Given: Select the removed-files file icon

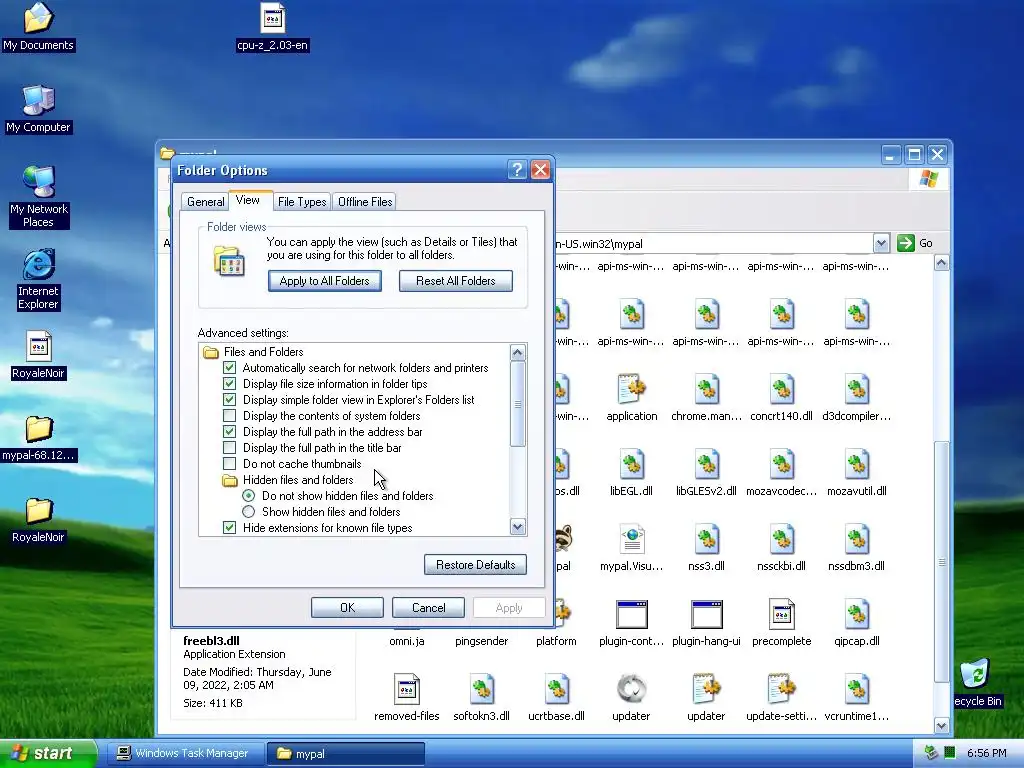Looking at the screenshot, I should pyautogui.click(x=406, y=690).
